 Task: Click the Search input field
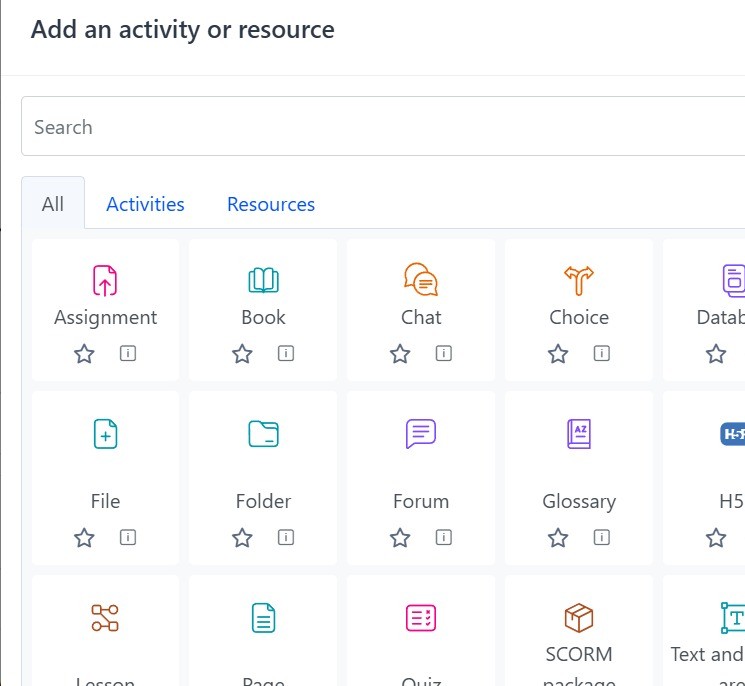tap(383, 126)
